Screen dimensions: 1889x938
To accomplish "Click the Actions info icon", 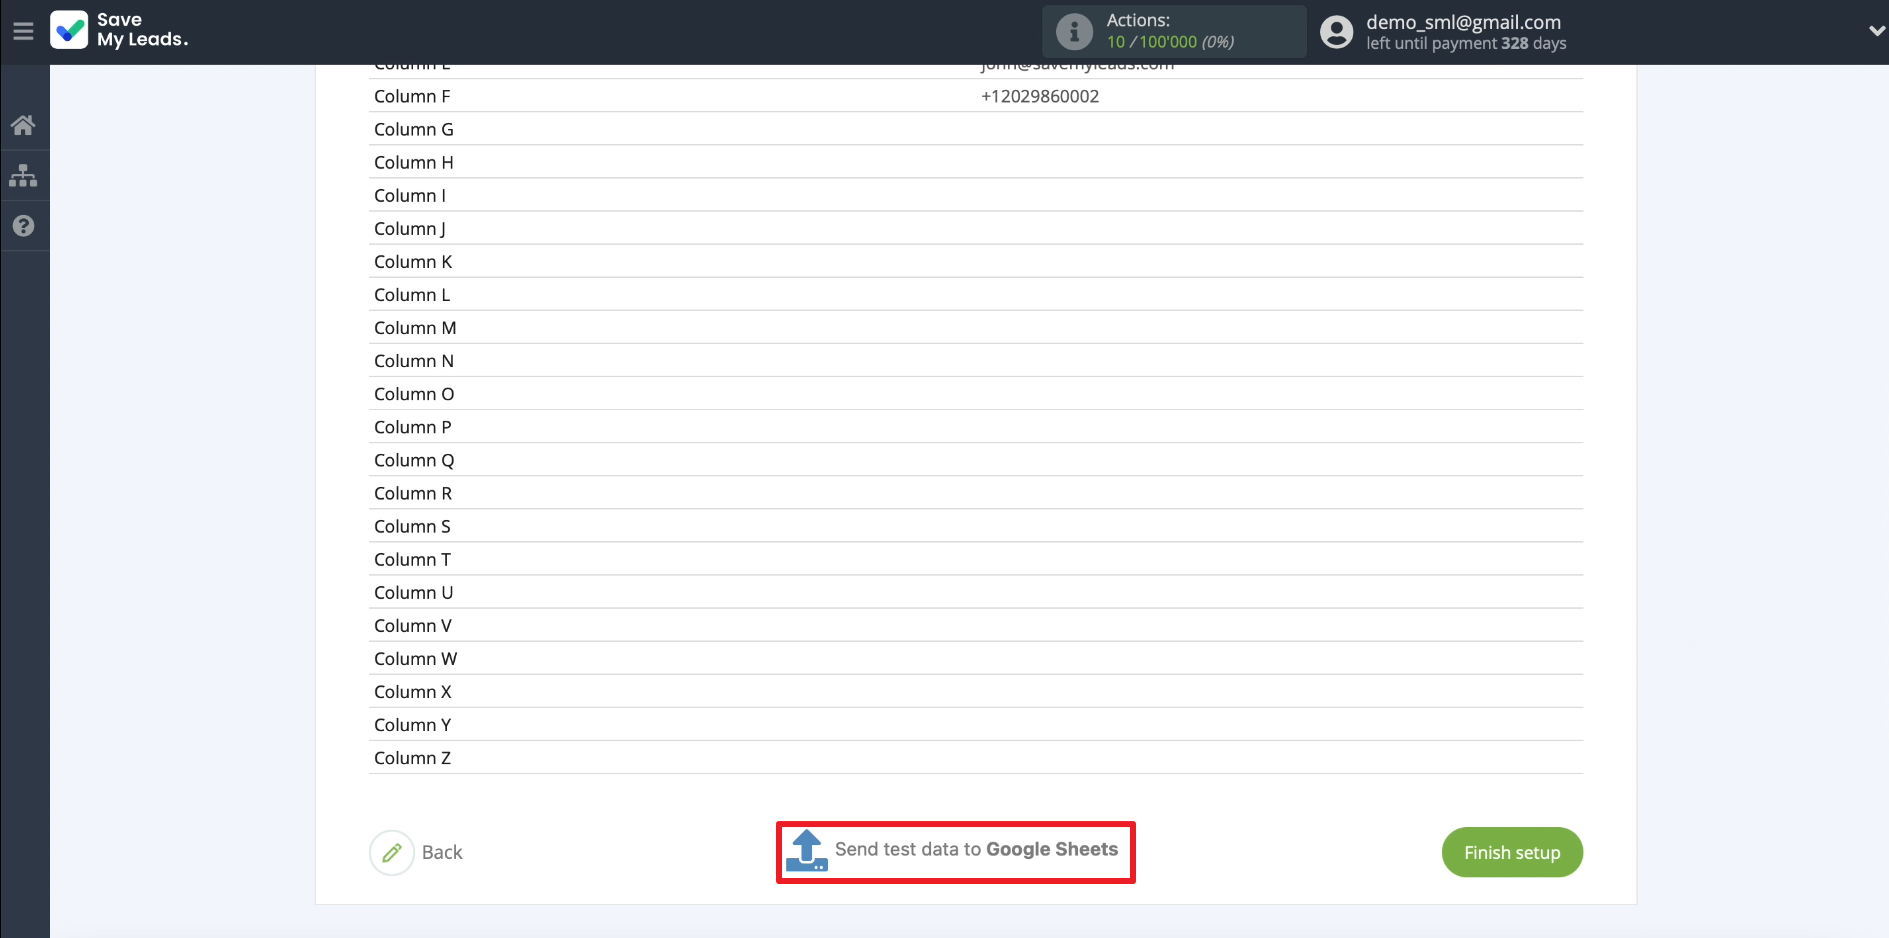I will click(1074, 32).
